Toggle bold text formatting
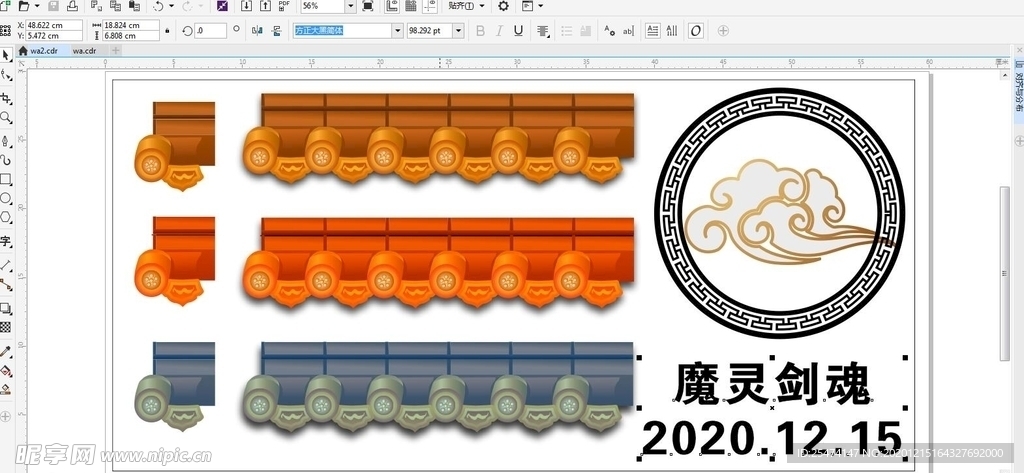This screenshot has width=1024, height=473. pyautogui.click(x=480, y=31)
